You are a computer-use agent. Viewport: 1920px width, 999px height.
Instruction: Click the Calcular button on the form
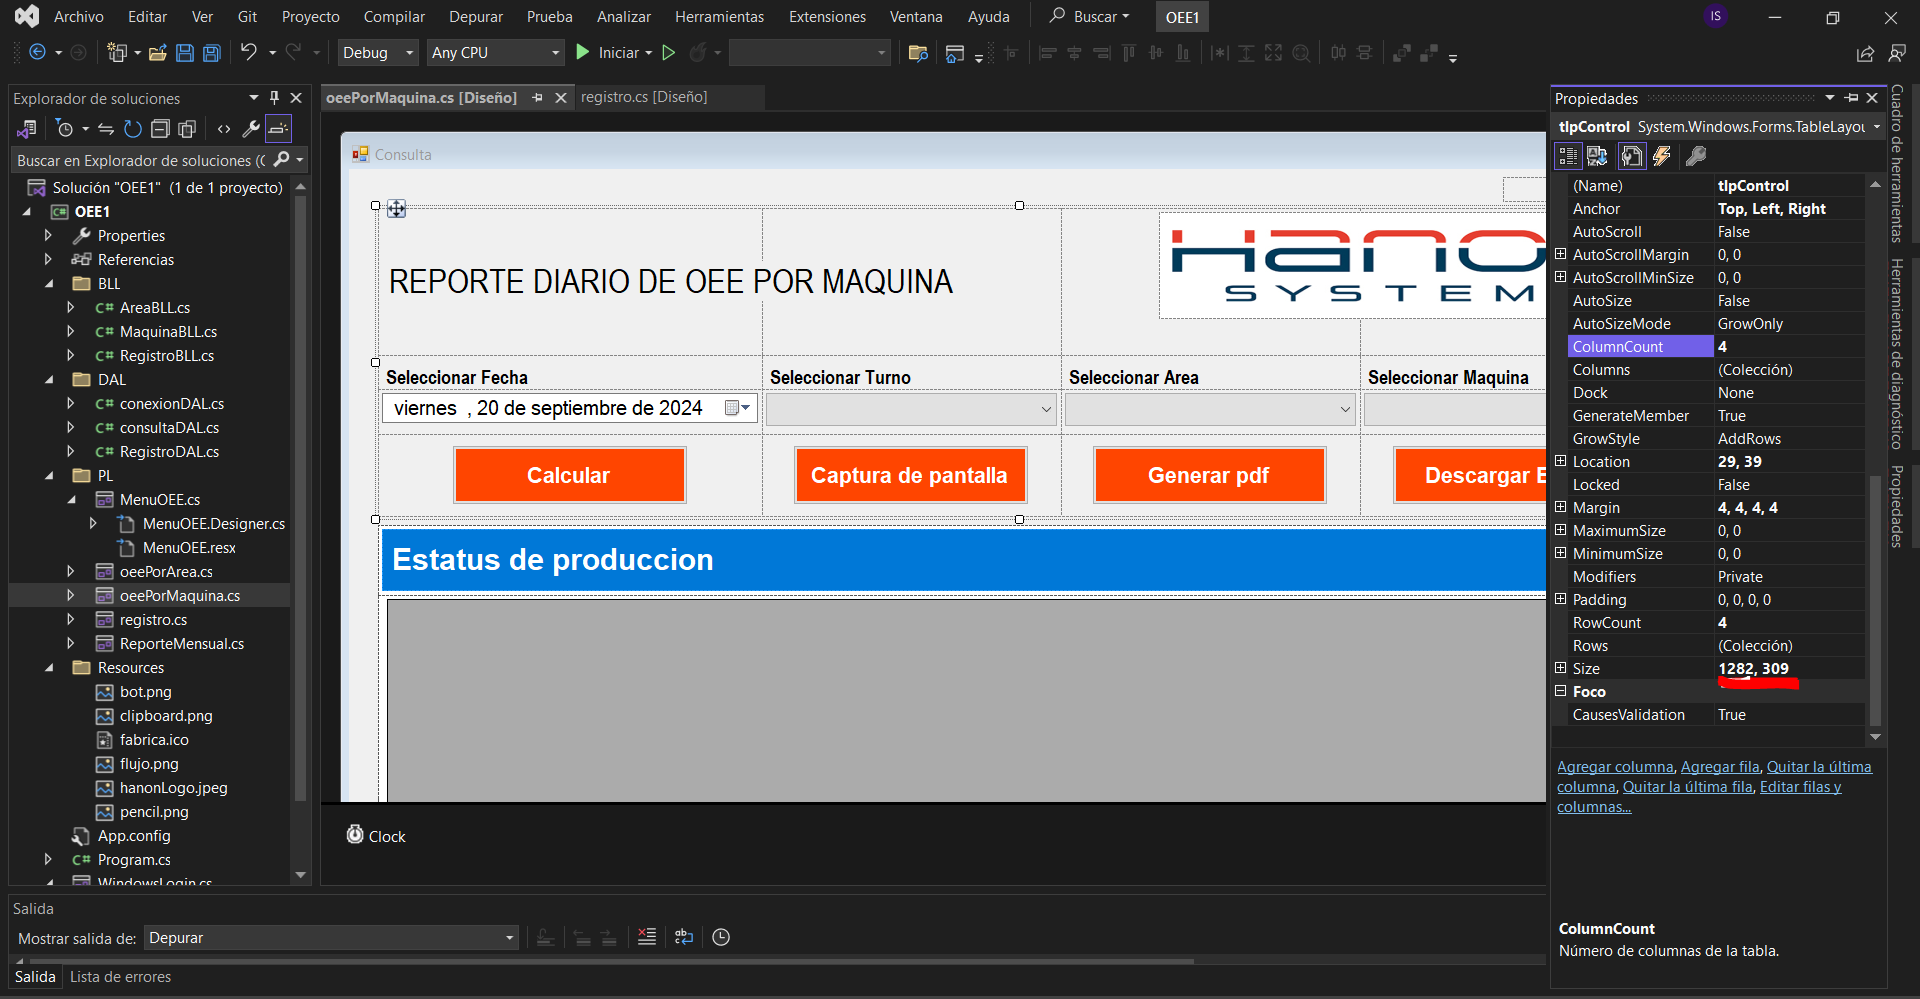[569, 475]
